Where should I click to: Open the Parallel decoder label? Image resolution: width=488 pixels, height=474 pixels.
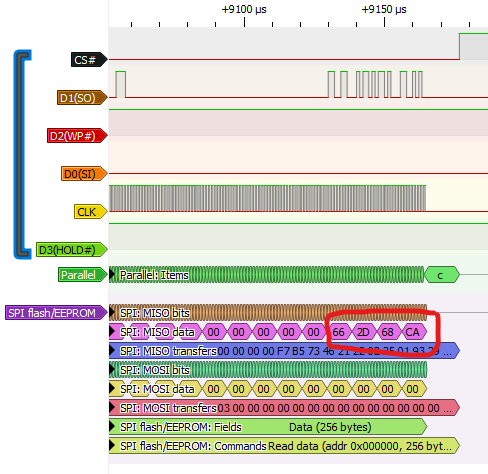click(x=83, y=275)
